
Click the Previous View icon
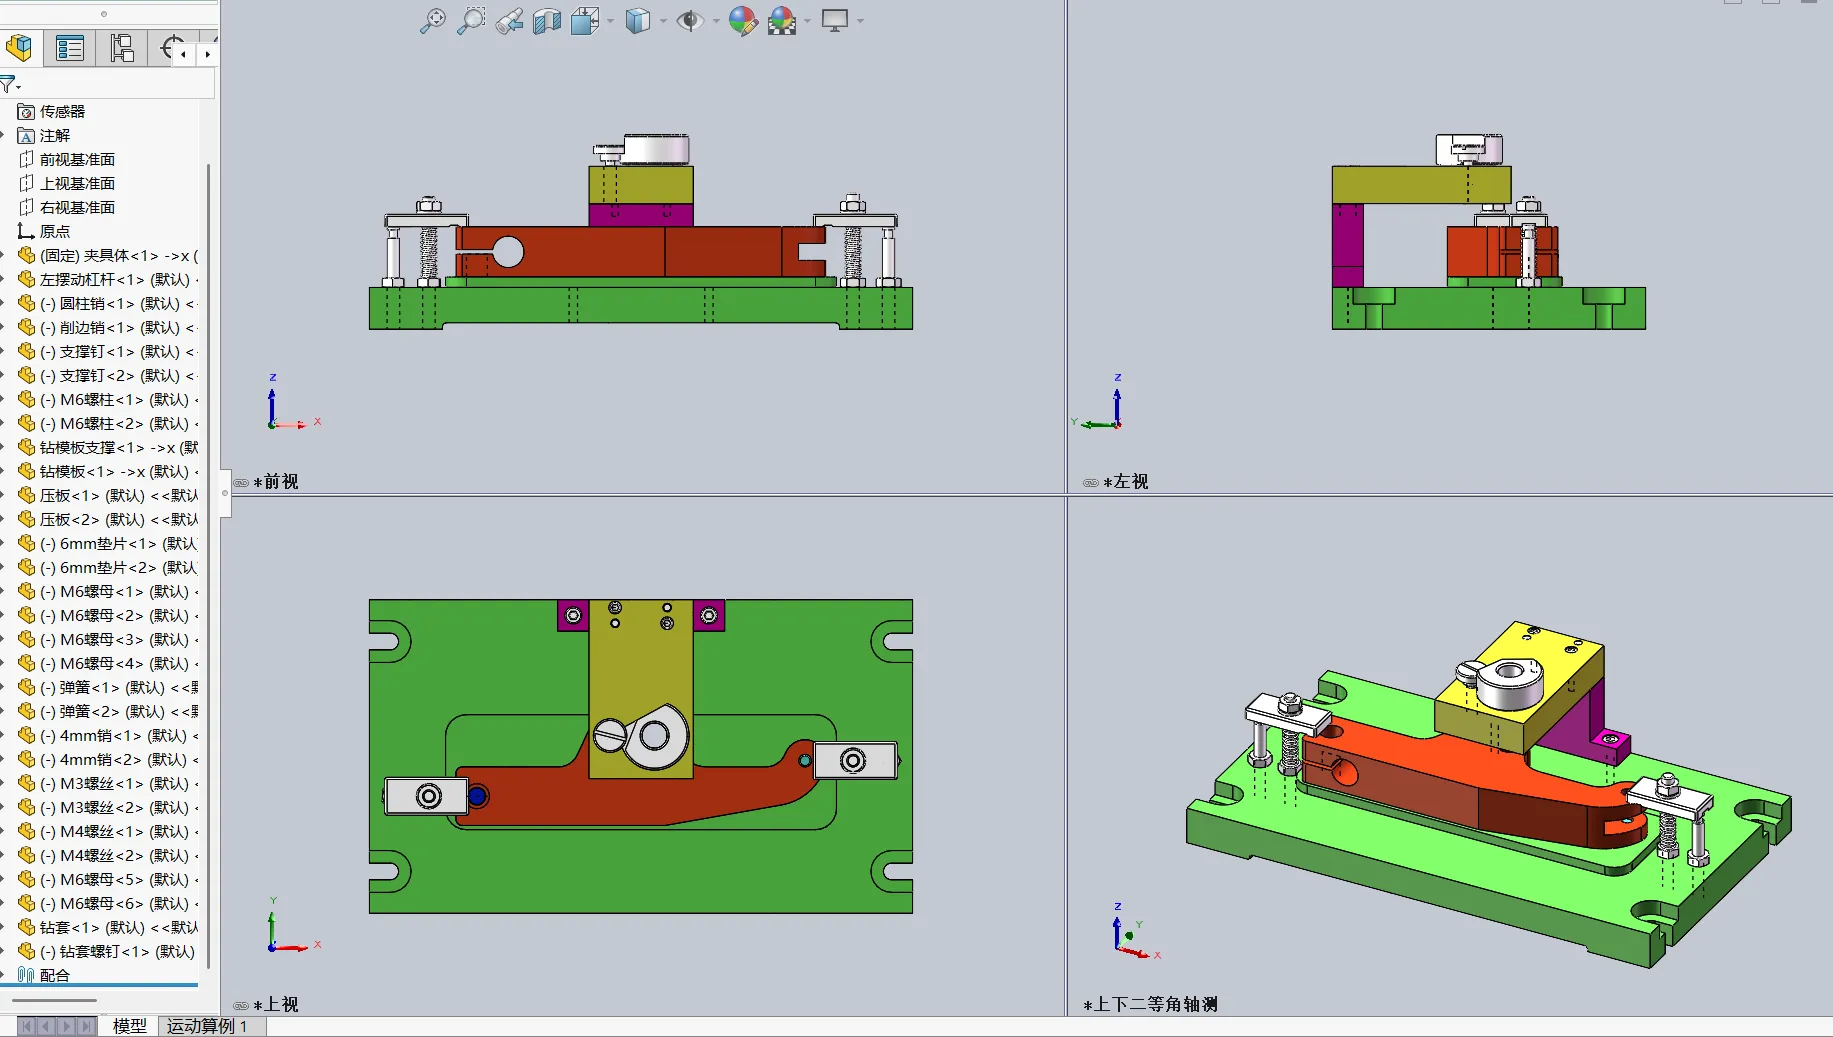point(509,21)
